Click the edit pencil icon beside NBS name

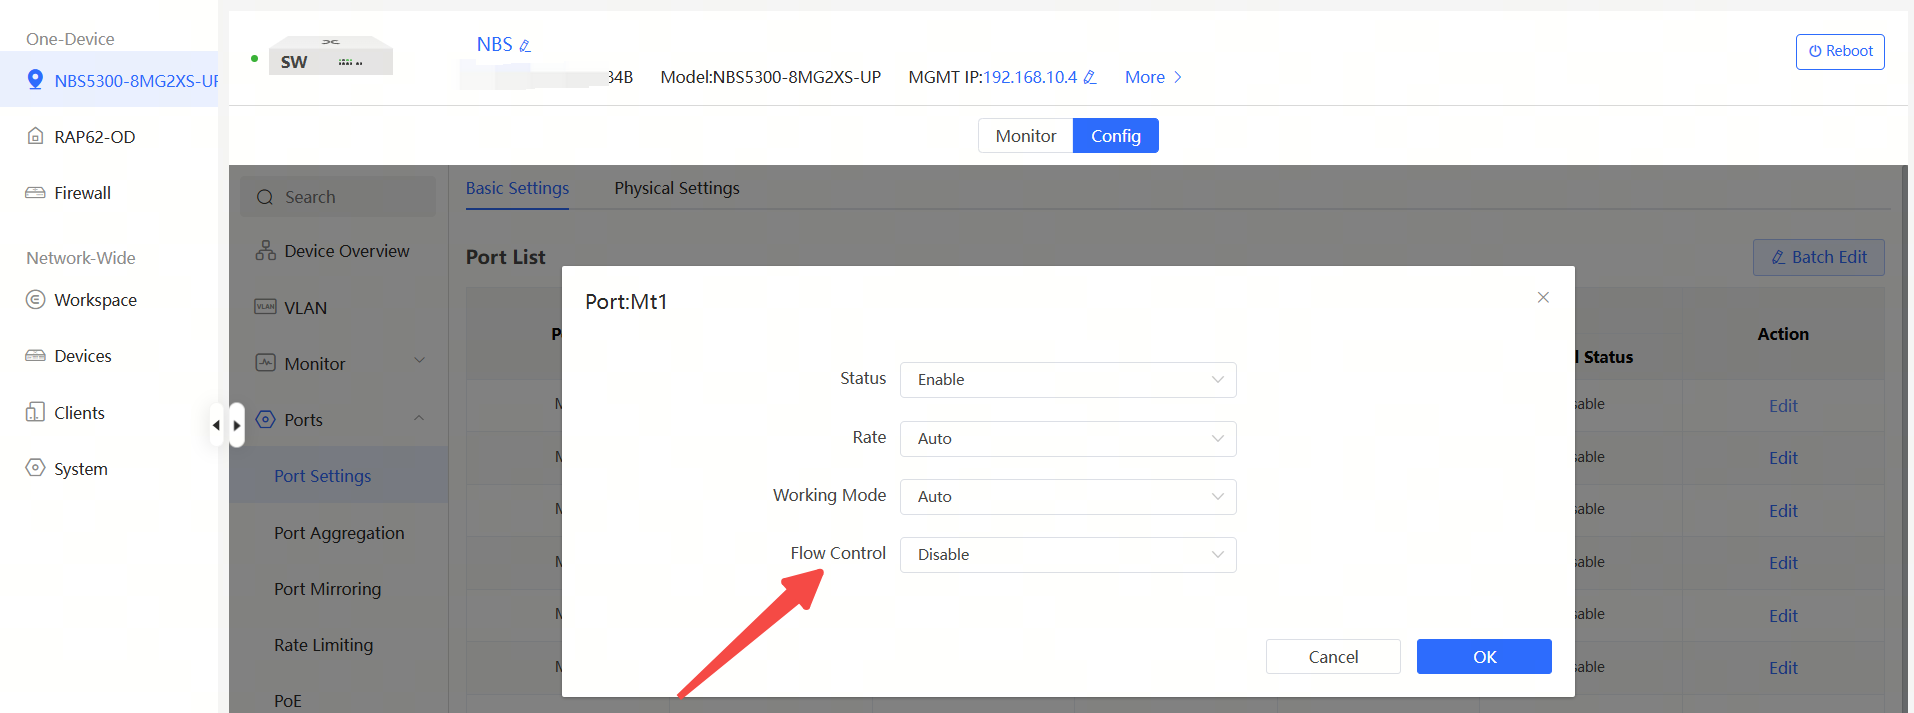[525, 46]
